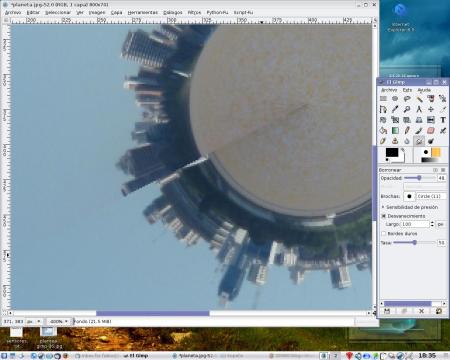
Task: Open the Capa menu
Action: click(116, 12)
